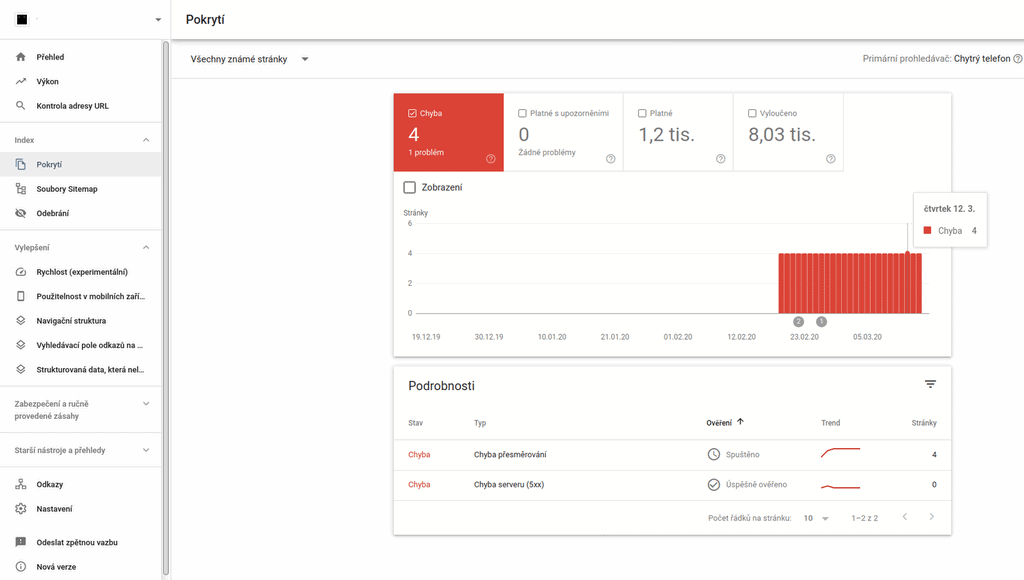The image size is (1024, 580).
Task: Sort by the Ověření column arrow
Action: click(741, 422)
